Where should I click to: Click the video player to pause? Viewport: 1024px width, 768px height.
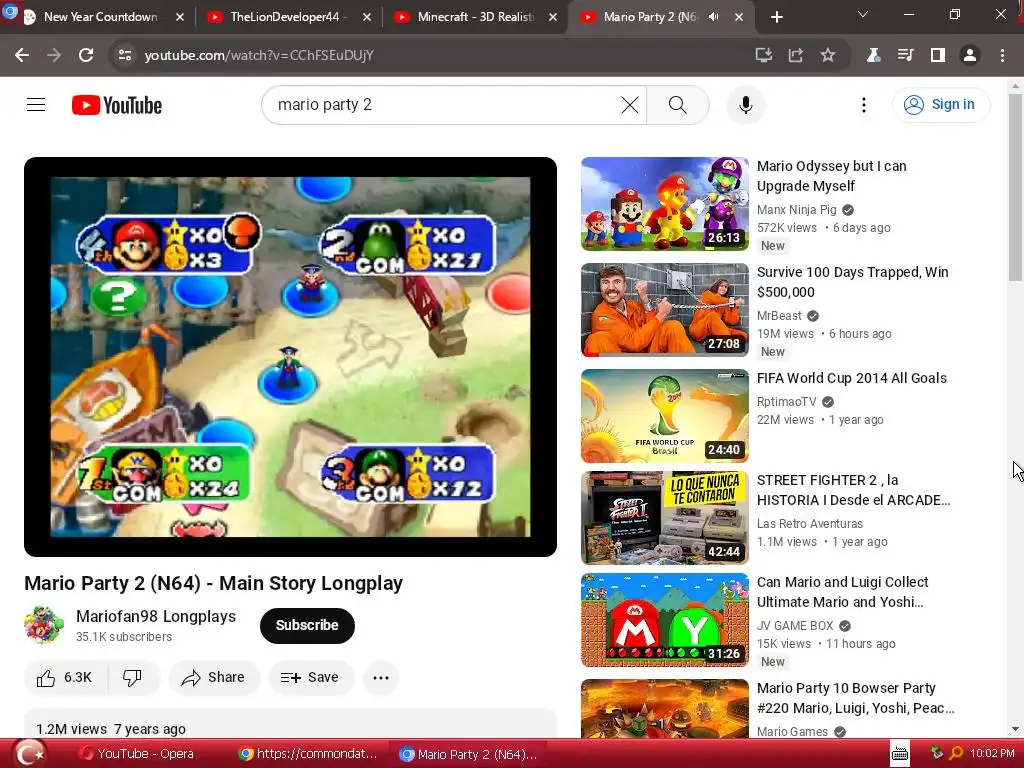[x=290, y=357]
